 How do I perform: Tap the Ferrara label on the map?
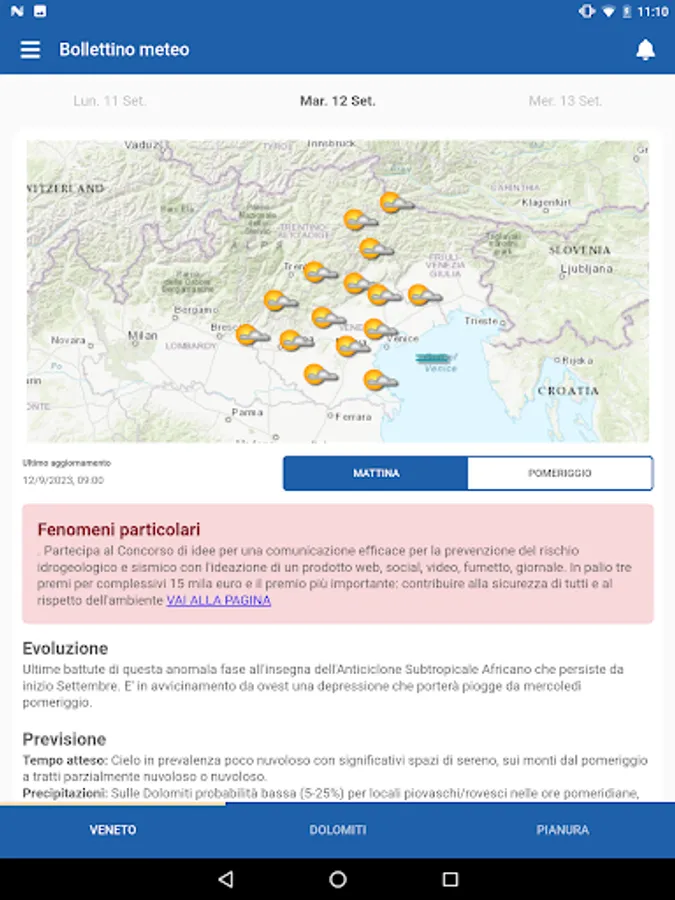[x=353, y=417]
